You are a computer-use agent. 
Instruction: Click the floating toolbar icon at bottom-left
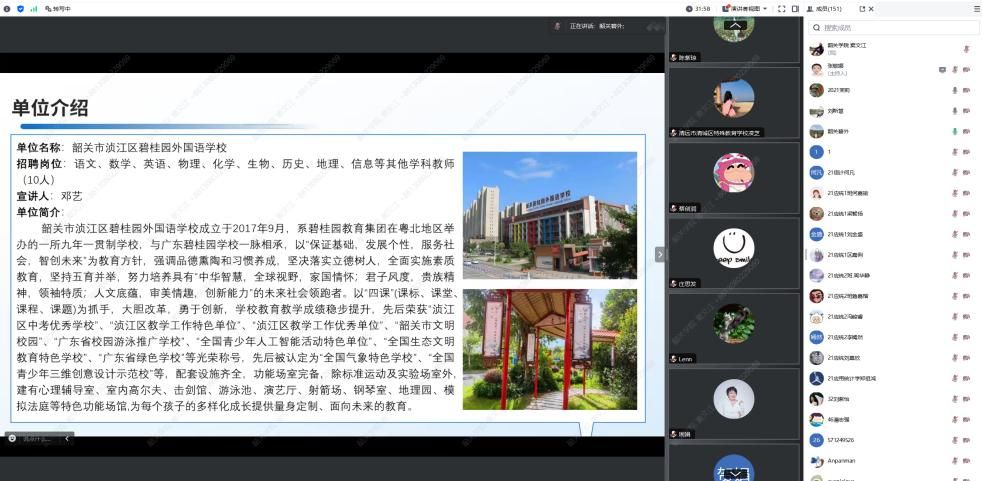point(12,438)
